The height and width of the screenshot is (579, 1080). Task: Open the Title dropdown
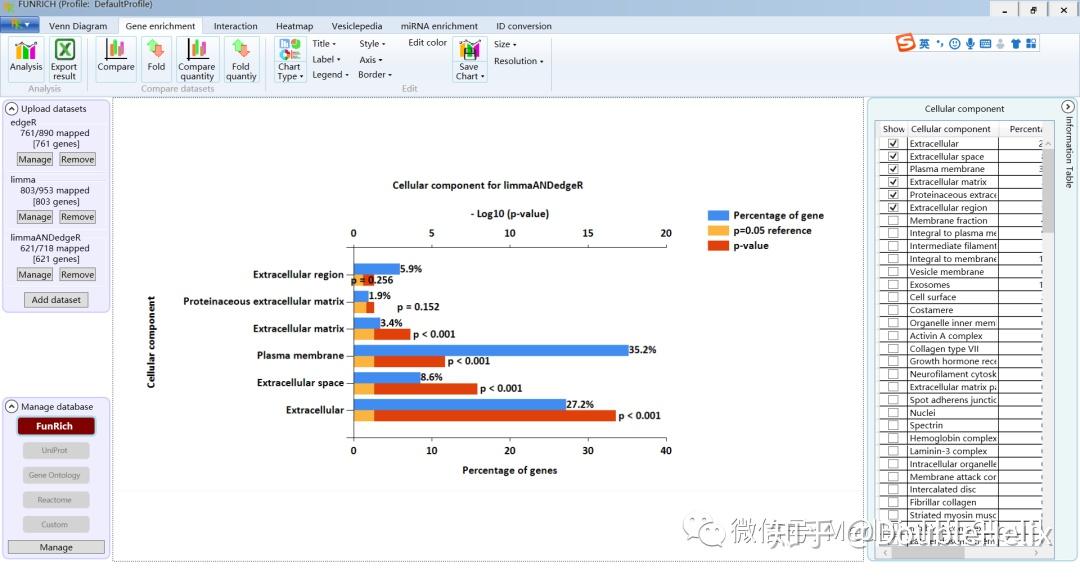(x=324, y=43)
